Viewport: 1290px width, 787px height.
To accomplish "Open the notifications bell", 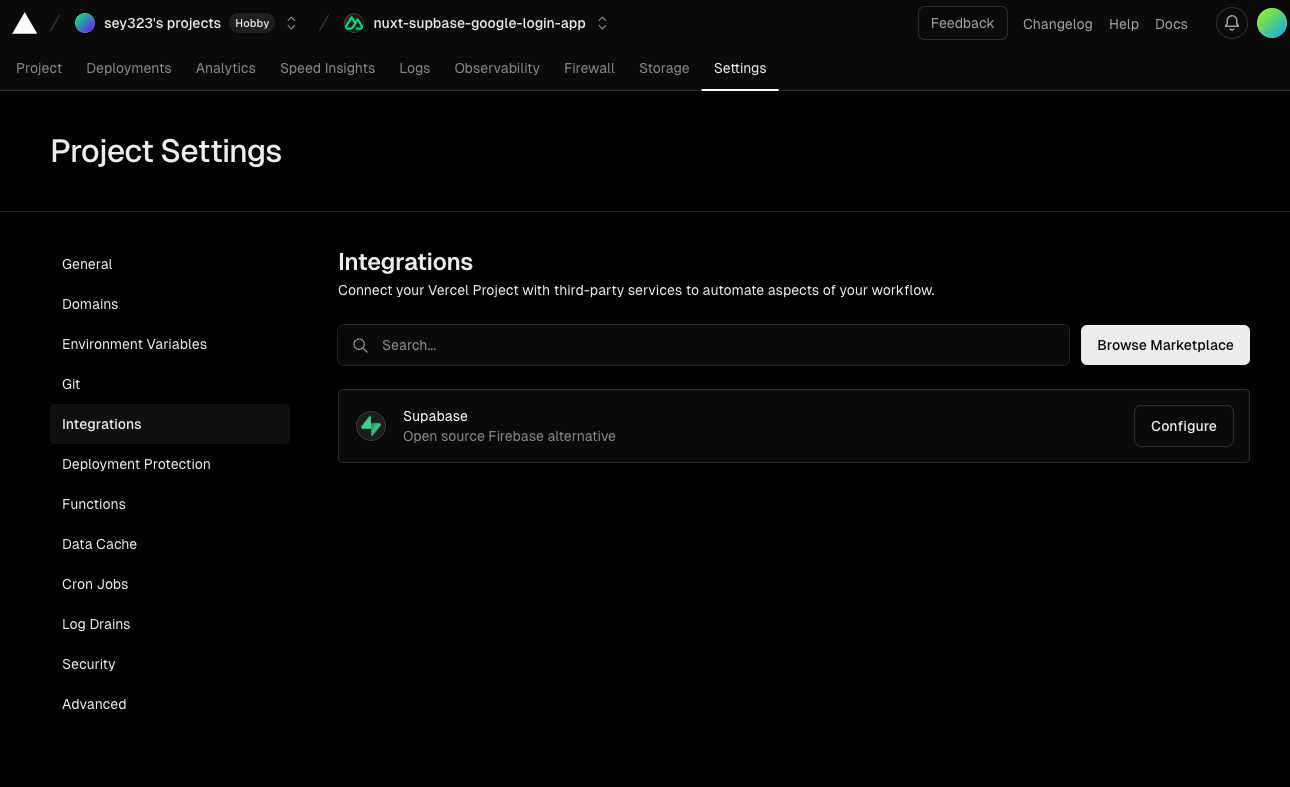I will click(1231, 22).
